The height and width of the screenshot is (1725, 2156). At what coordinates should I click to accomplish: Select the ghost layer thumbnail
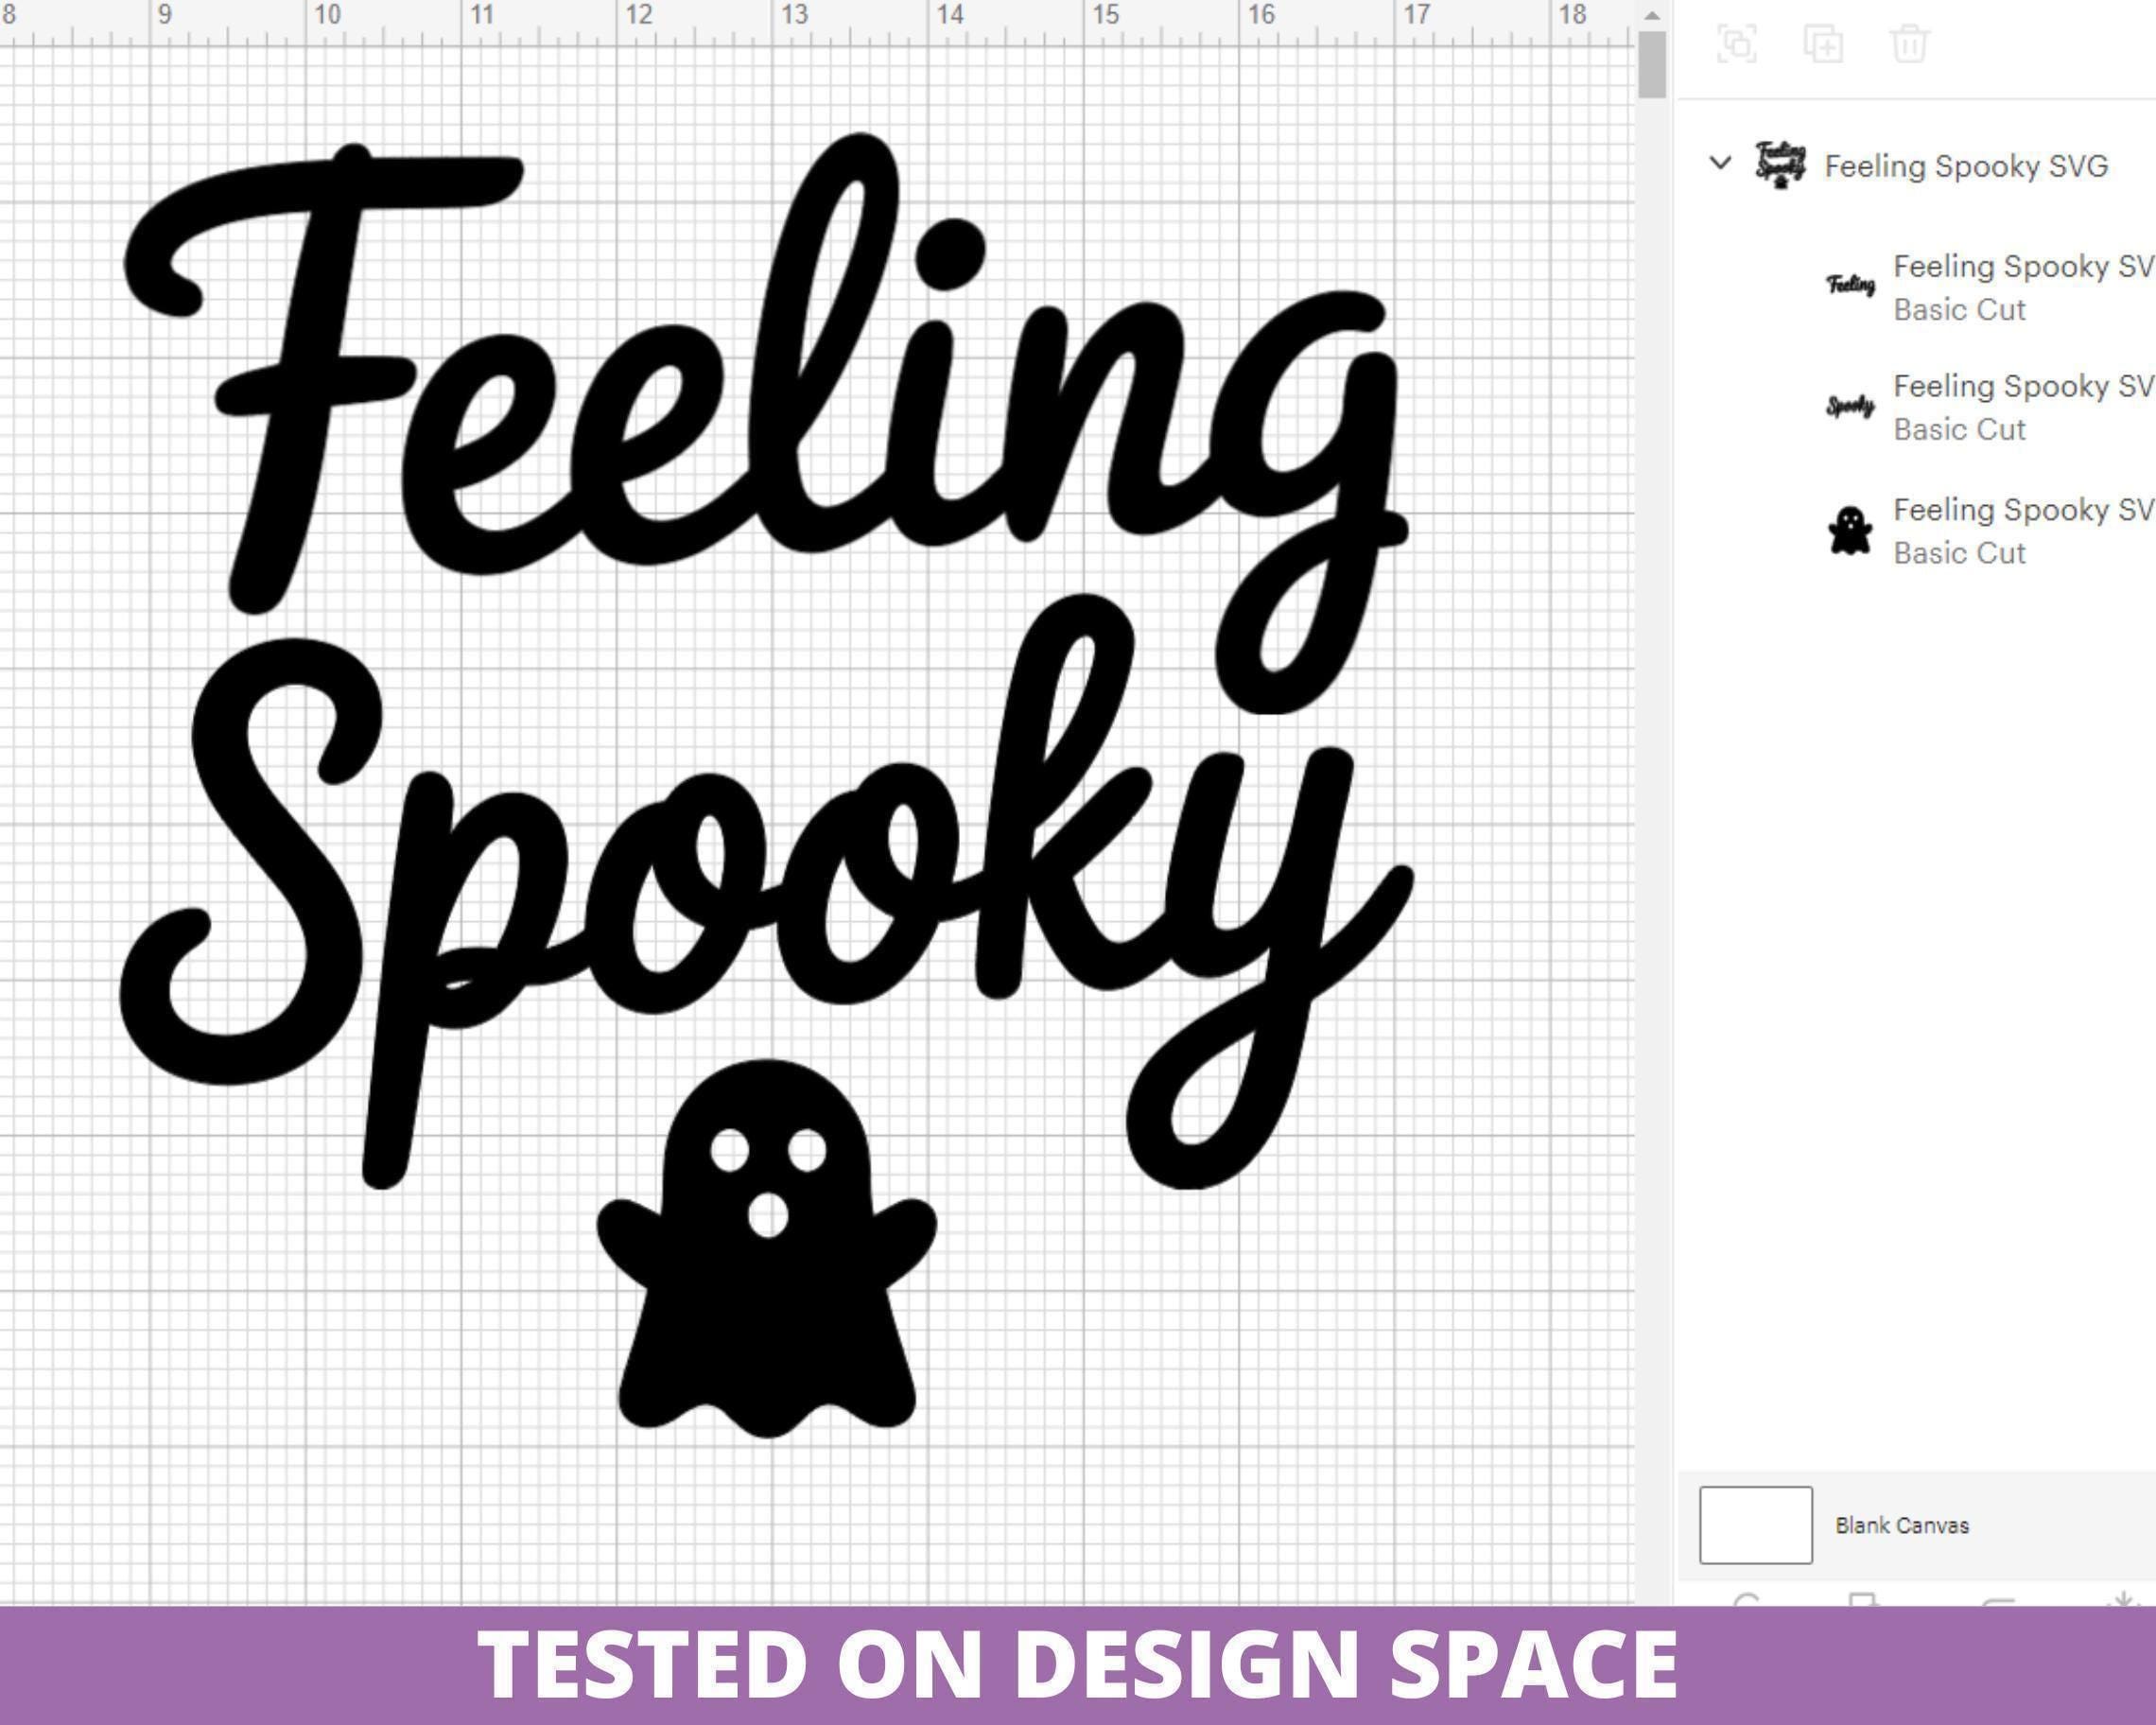[1850, 530]
